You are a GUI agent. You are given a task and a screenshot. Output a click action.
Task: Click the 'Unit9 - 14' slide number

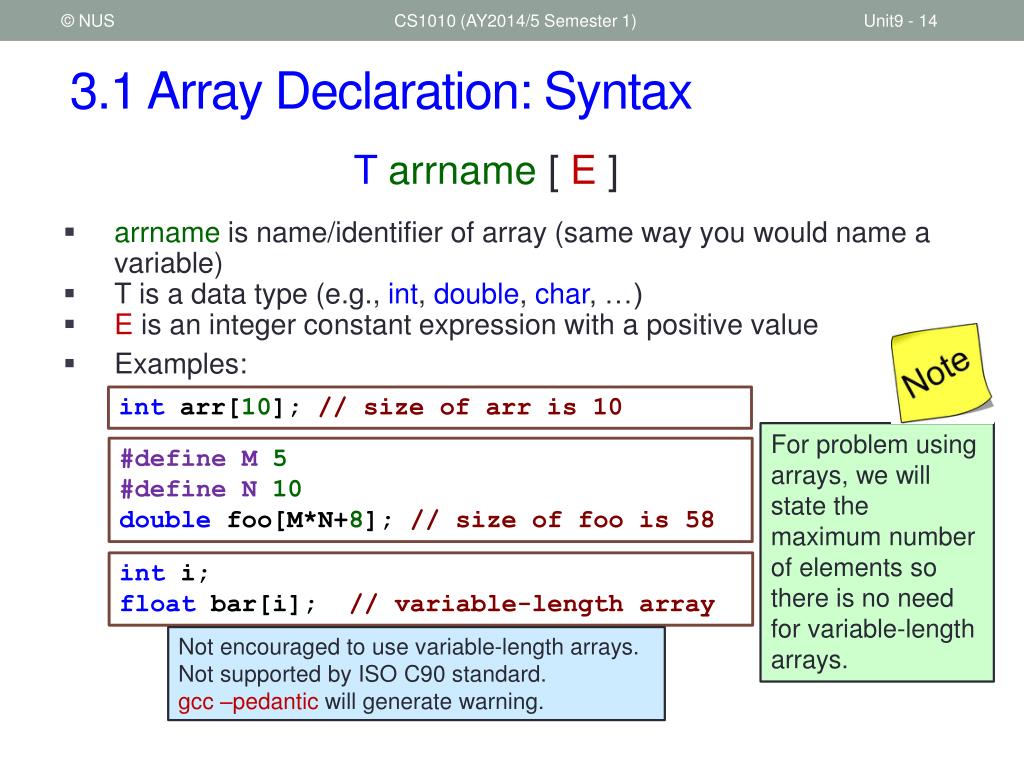(x=900, y=21)
